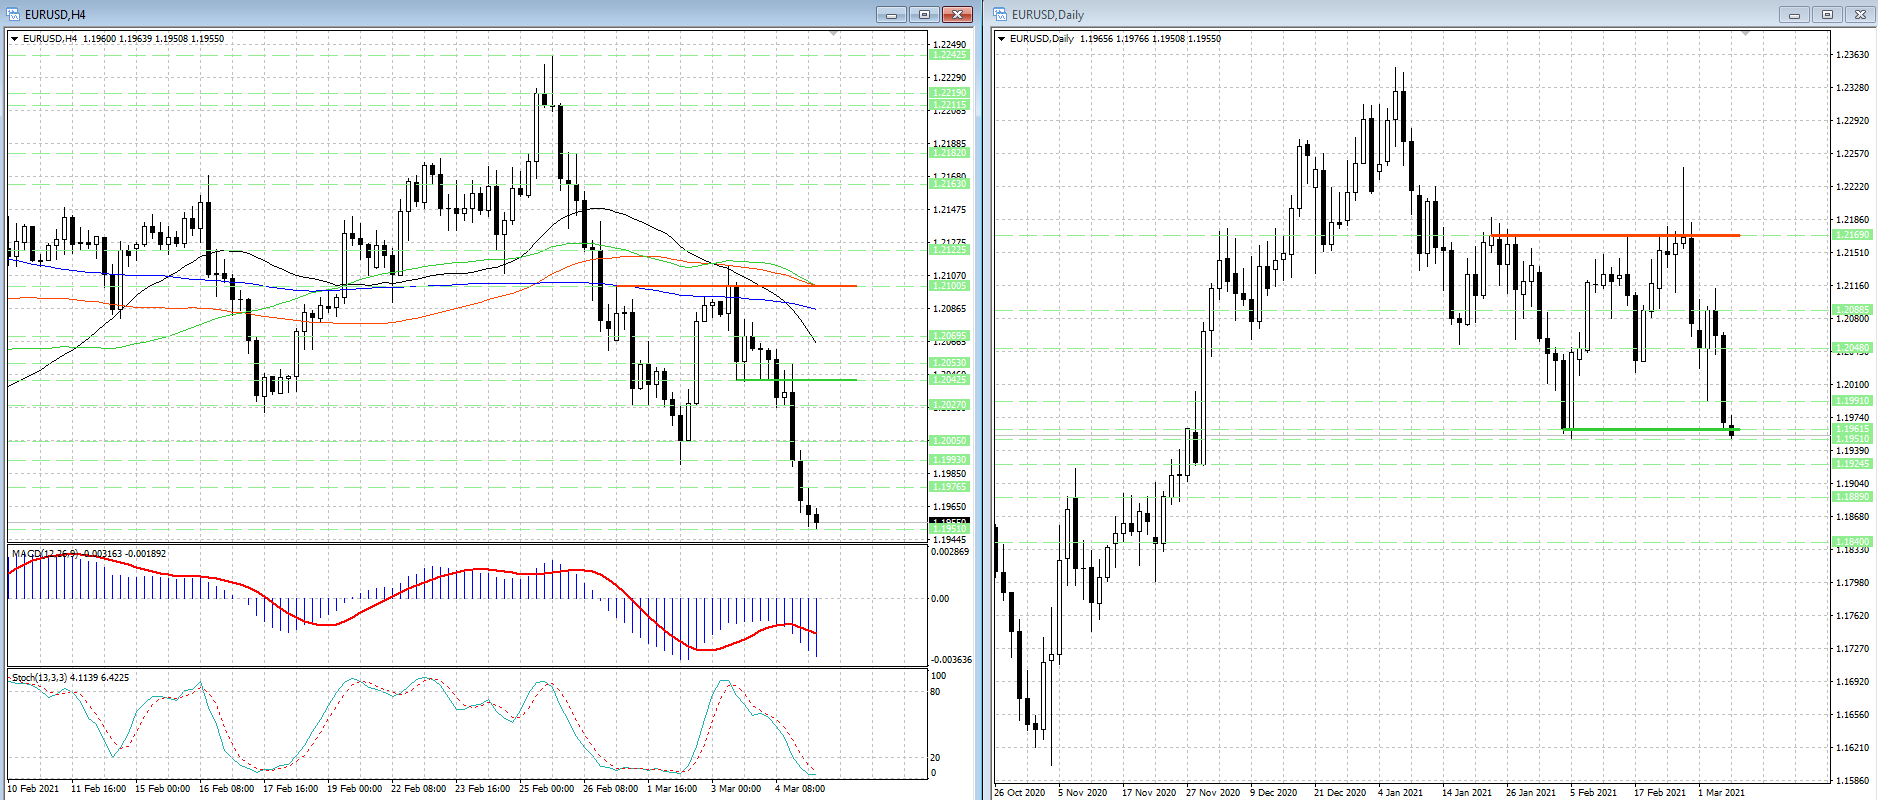Click the '26 Feb 08:00' date on H4 axis
1878x800 pixels.
click(x=610, y=789)
